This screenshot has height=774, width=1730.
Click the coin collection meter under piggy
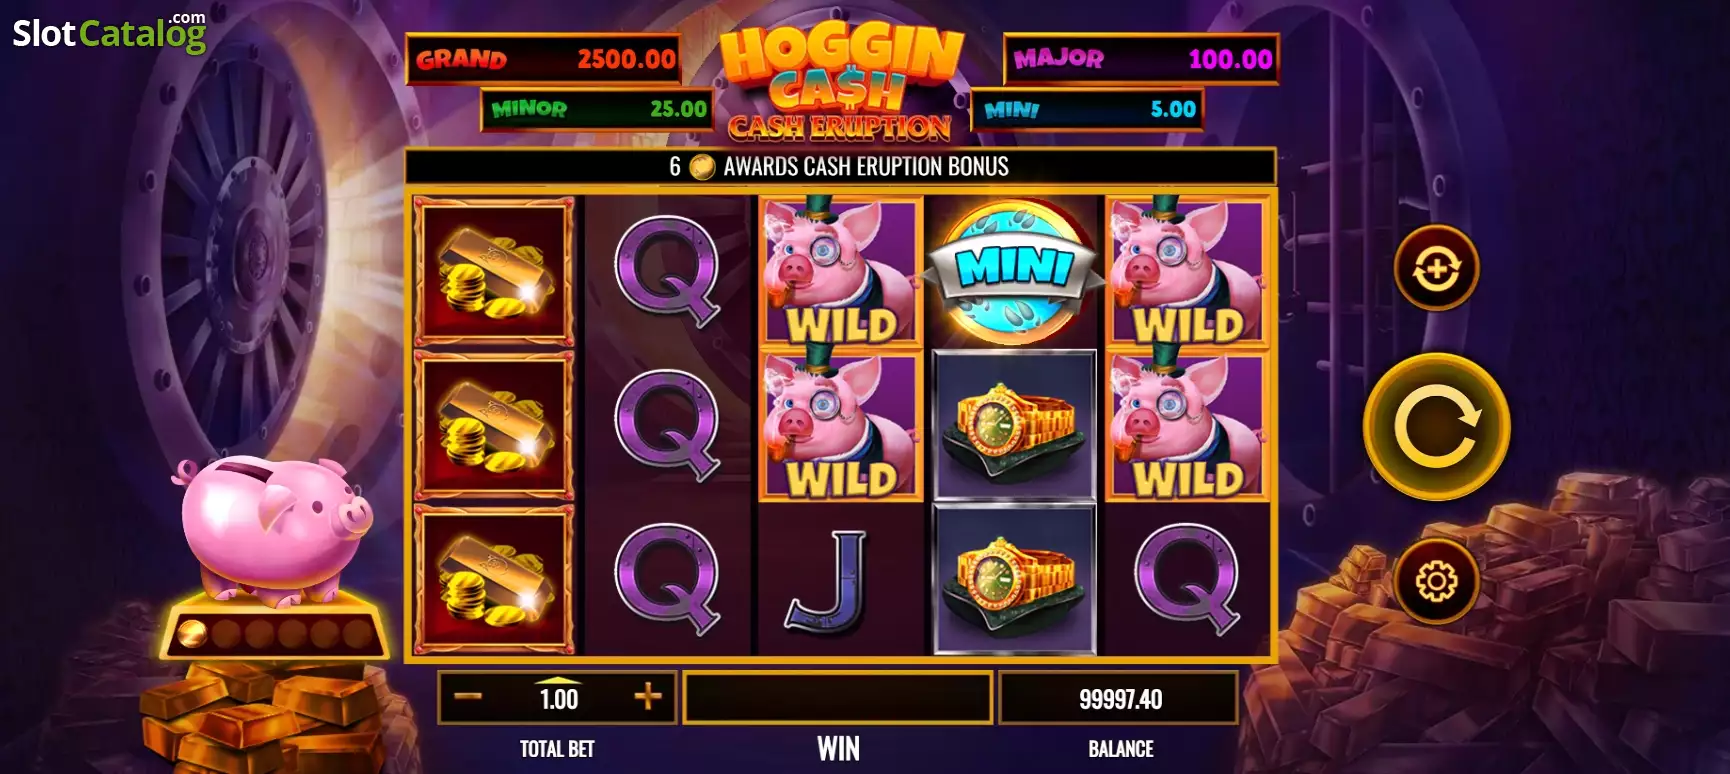[274, 633]
